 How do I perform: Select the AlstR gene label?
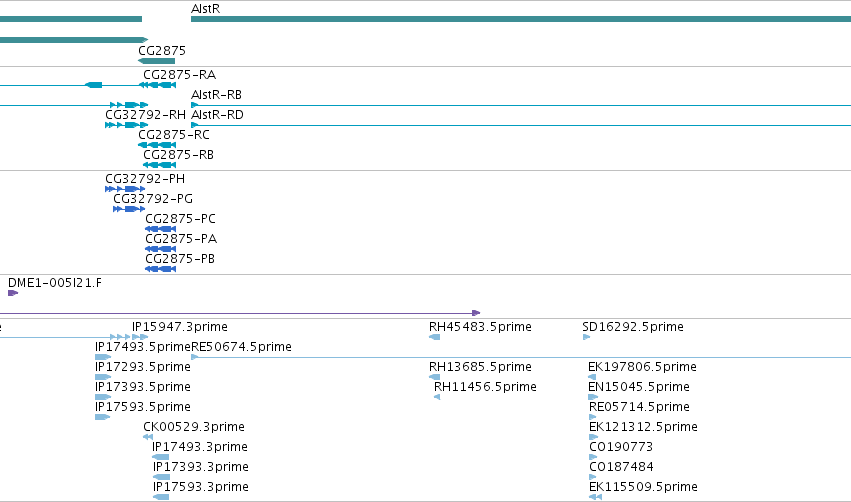click(x=205, y=9)
